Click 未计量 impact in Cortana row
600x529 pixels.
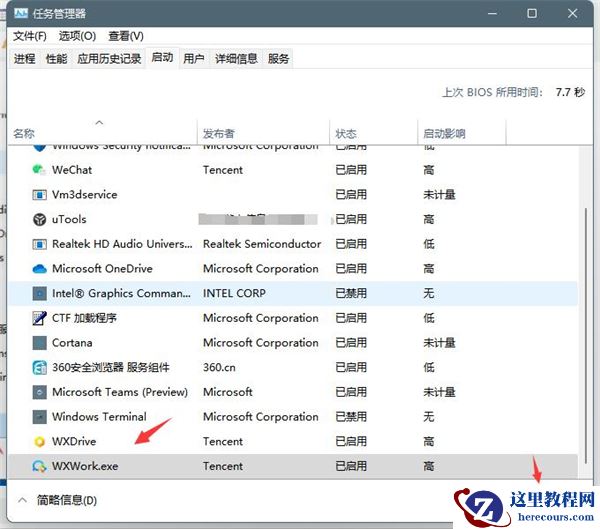(x=439, y=343)
